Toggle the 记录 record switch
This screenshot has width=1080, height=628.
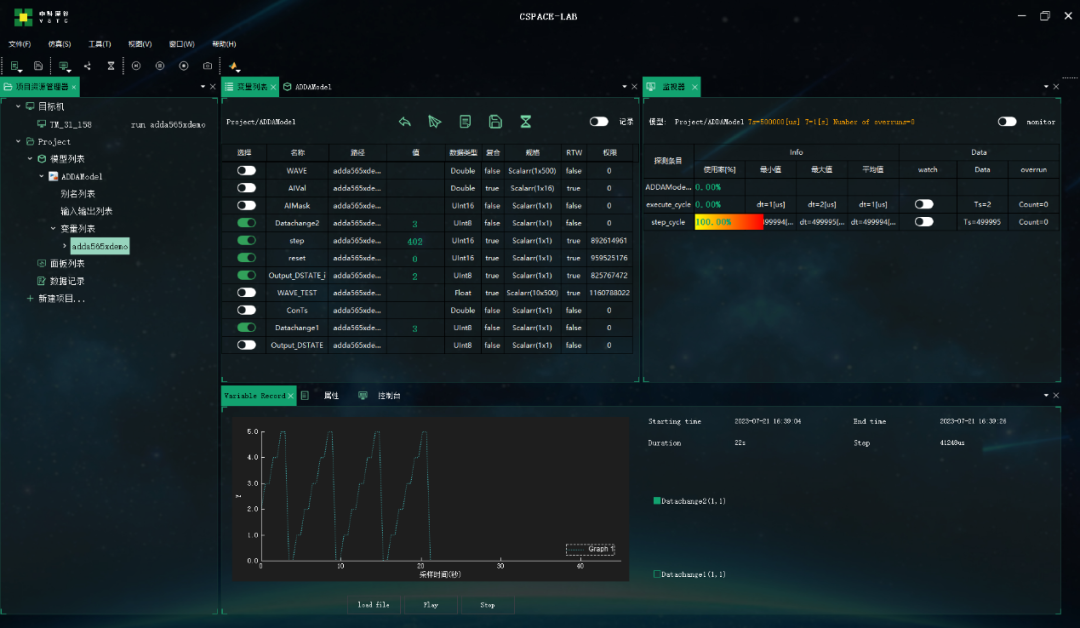coord(599,121)
